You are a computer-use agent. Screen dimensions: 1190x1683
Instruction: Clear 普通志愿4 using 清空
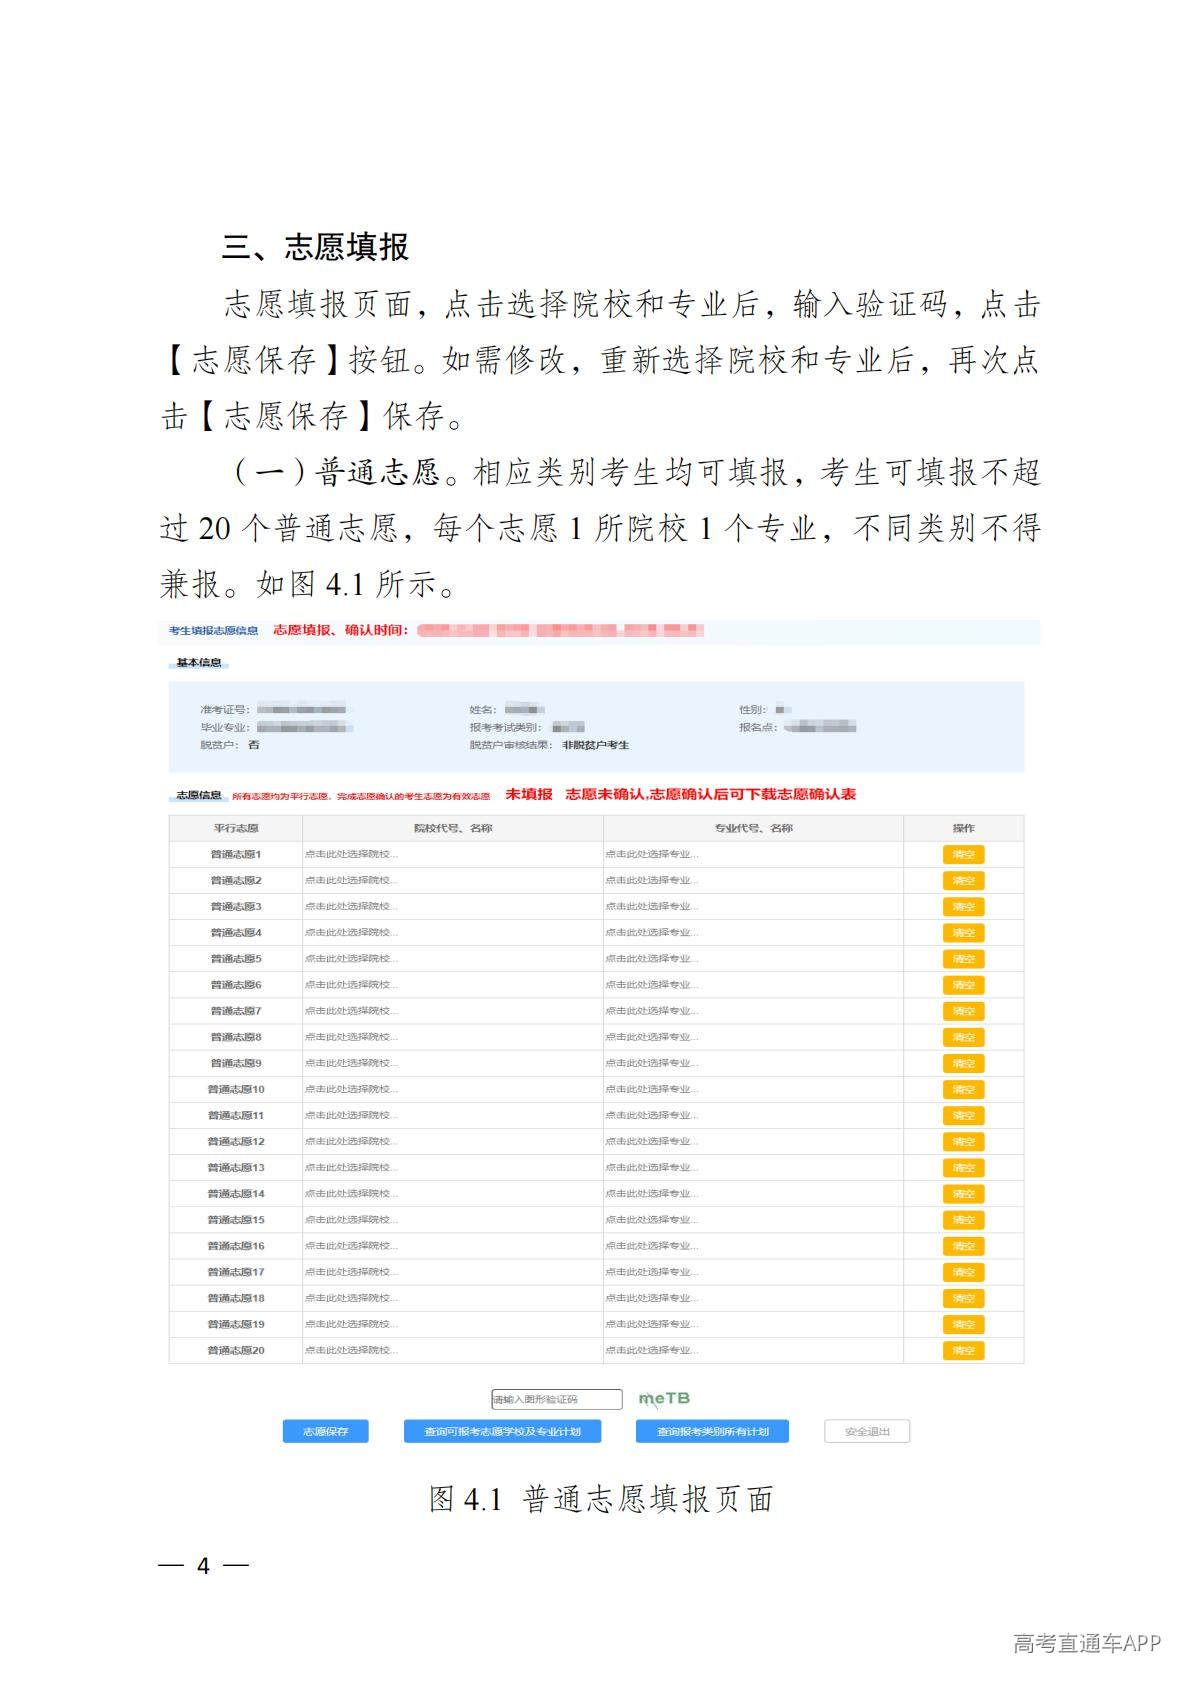(963, 932)
